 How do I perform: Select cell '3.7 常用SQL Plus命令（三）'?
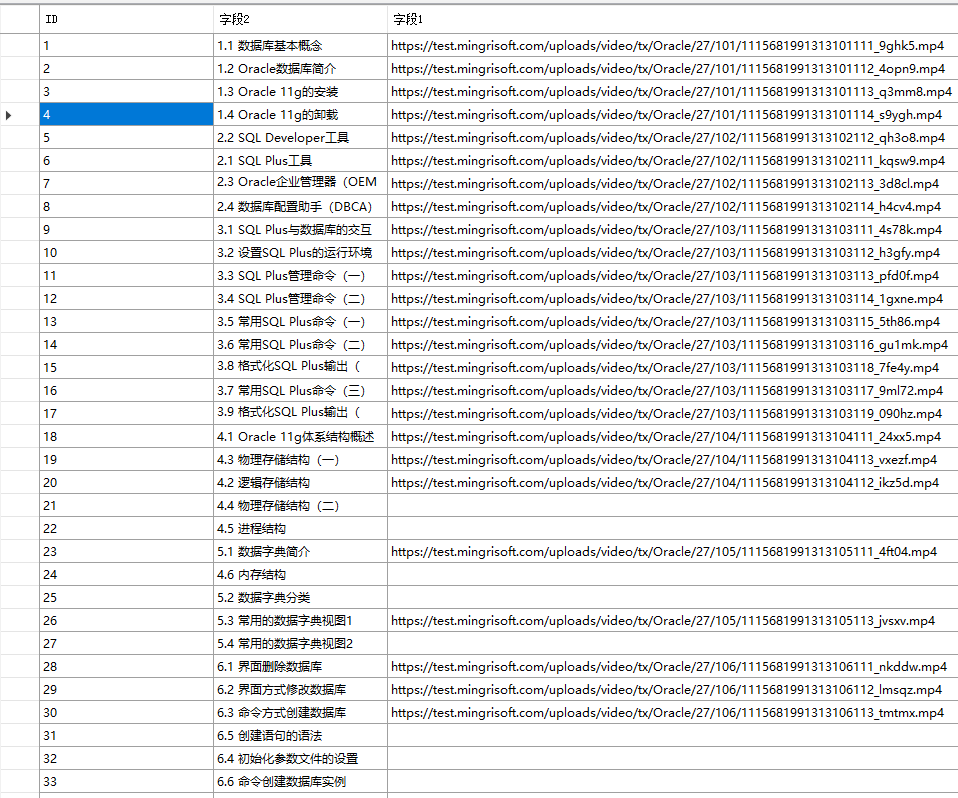[x=300, y=390]
